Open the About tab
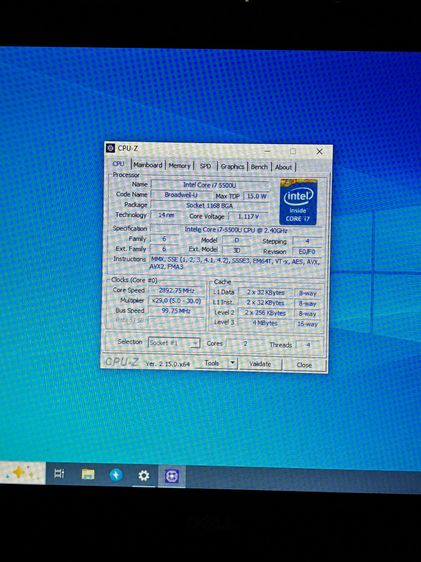 click(x=283, y=167)
